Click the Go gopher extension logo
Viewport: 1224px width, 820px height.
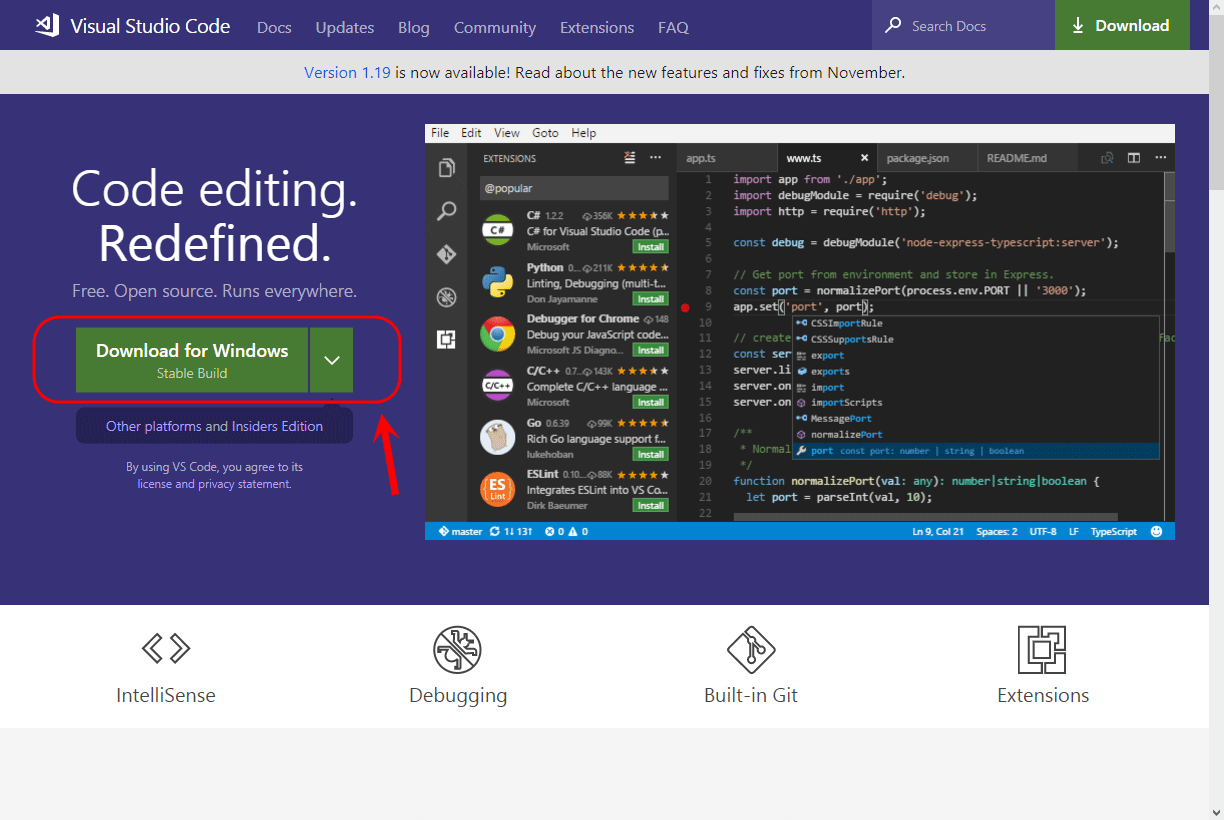(x=498, y=437)
